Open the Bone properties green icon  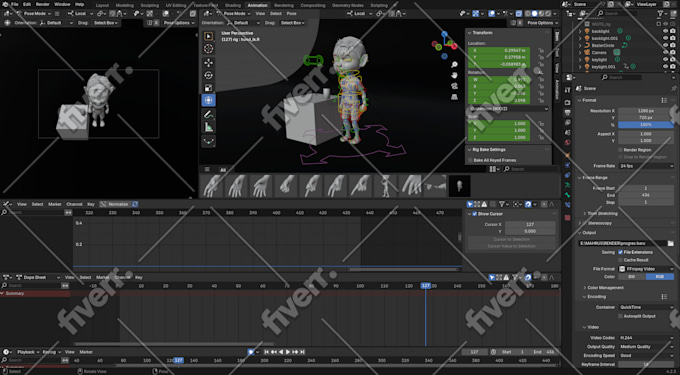tap(567, 195)
